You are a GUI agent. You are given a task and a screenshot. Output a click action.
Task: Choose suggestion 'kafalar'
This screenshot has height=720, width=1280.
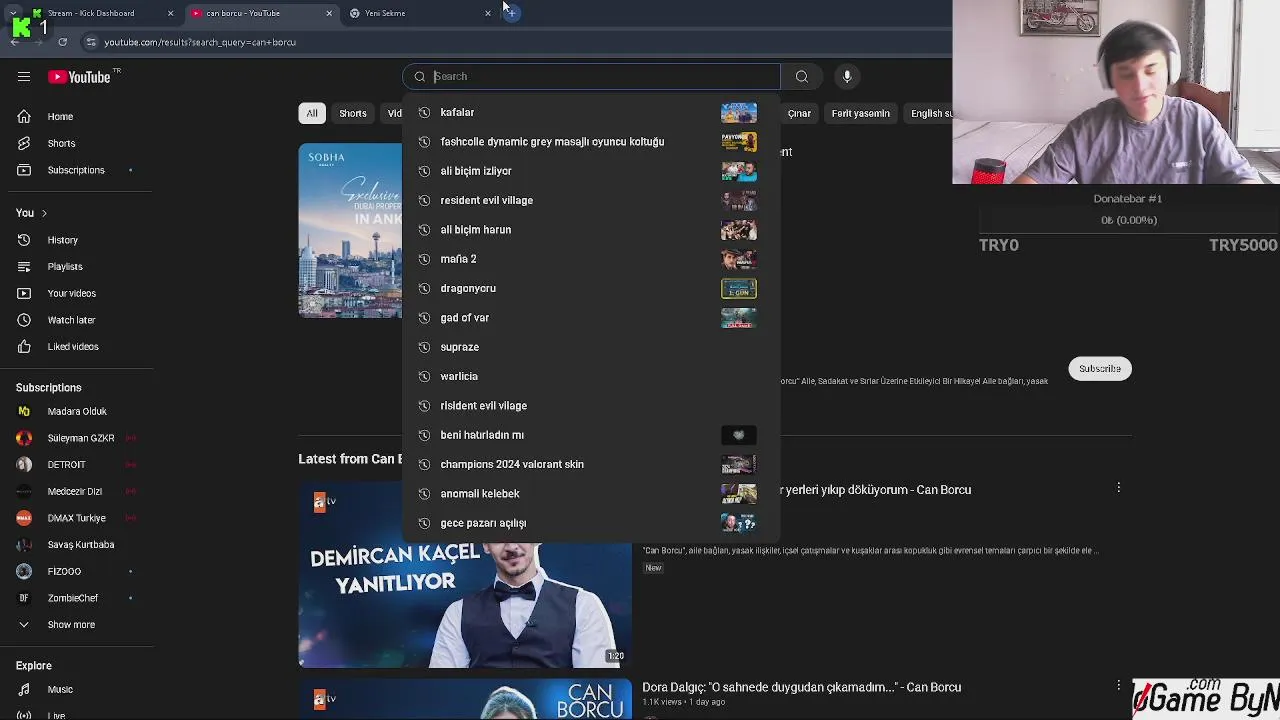pos(590,113)
